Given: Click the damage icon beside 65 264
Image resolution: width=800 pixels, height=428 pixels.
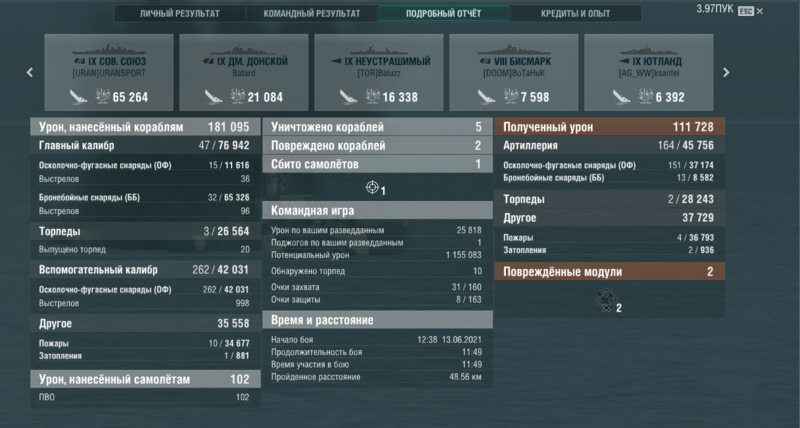Looking at the screenshot, I should (x=104, y=97).
